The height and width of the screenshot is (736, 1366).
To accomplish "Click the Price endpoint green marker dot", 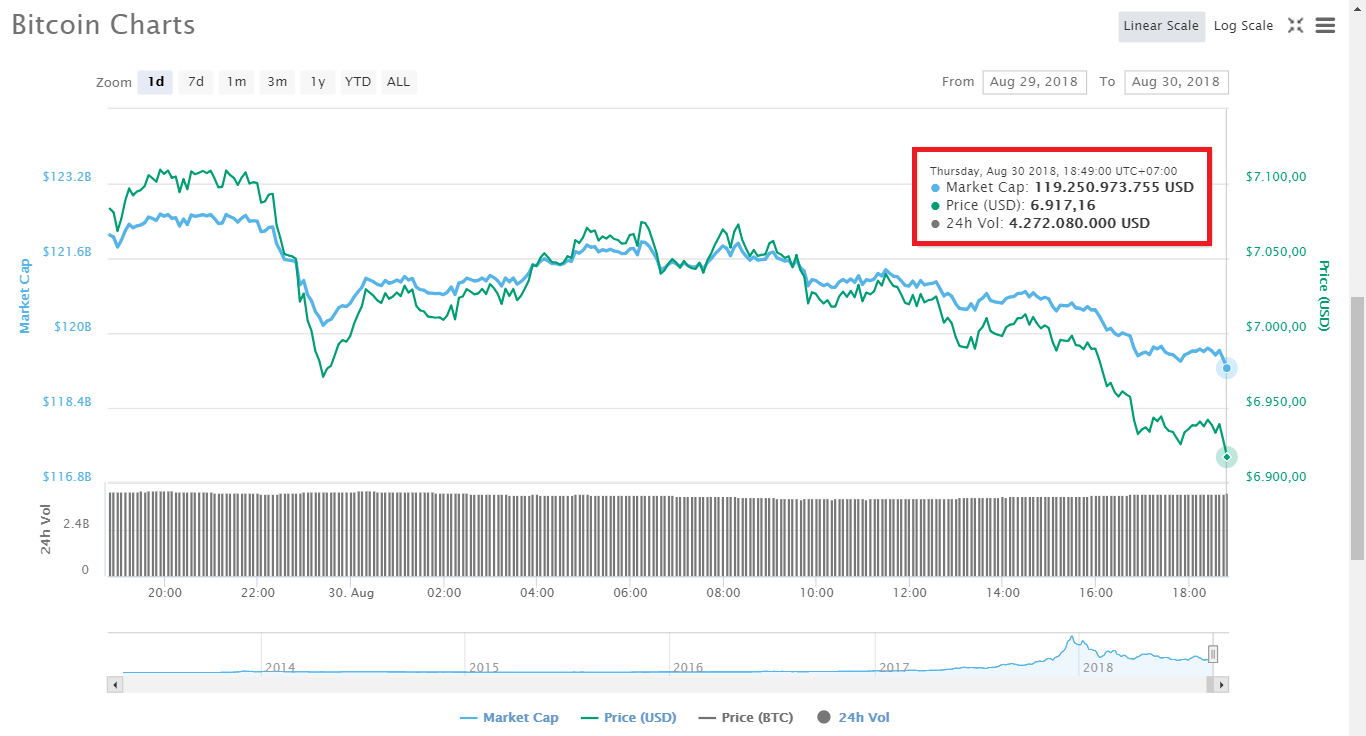I will click(1227, 457).
